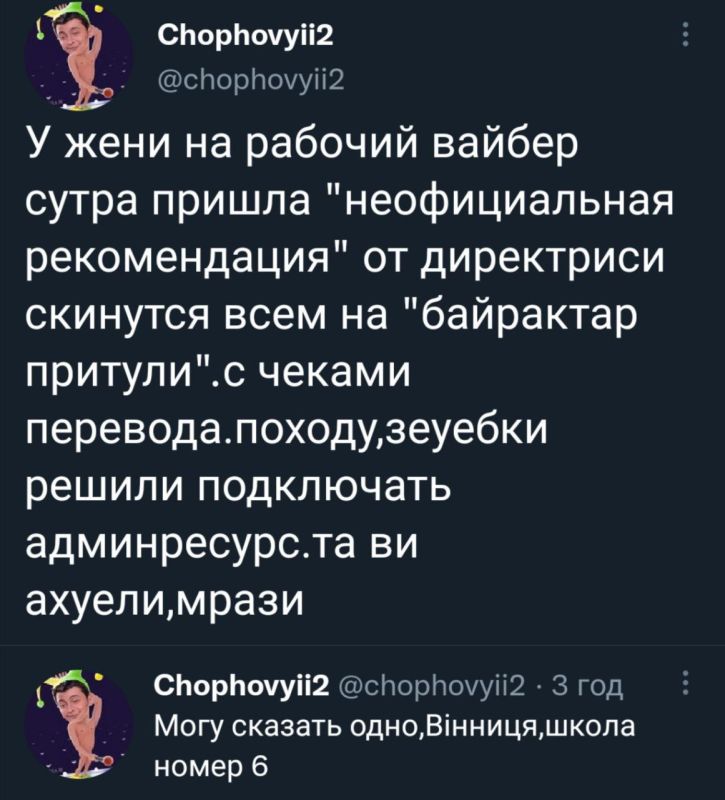Open the reply tweet's three-dot options menu
The height and width of the screenshot is (800, 725).
coord(686,683)
